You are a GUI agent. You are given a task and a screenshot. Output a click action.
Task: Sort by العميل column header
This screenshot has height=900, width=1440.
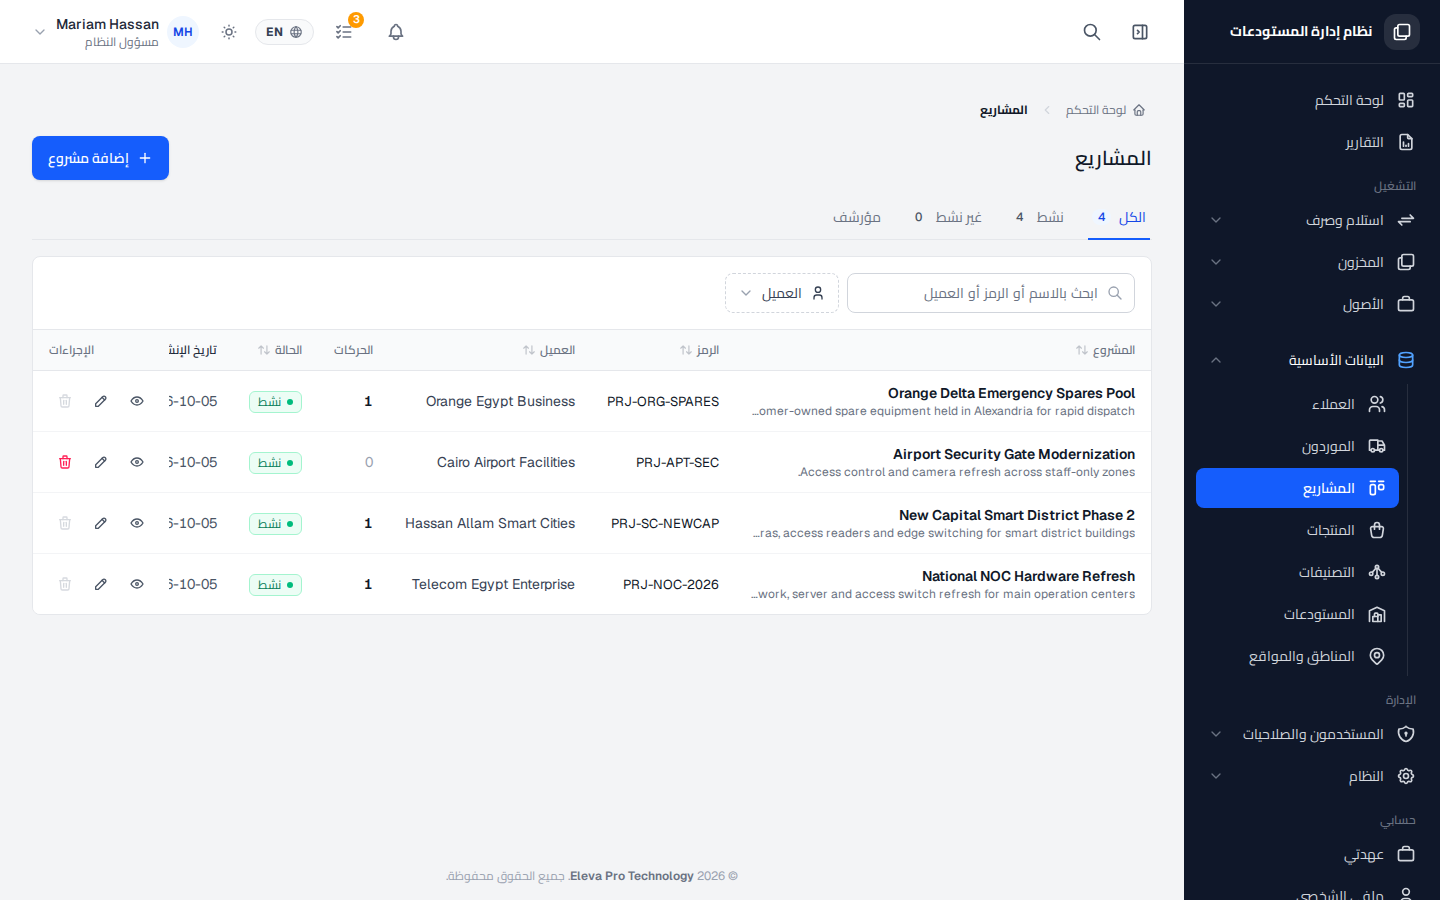point(549,350)
